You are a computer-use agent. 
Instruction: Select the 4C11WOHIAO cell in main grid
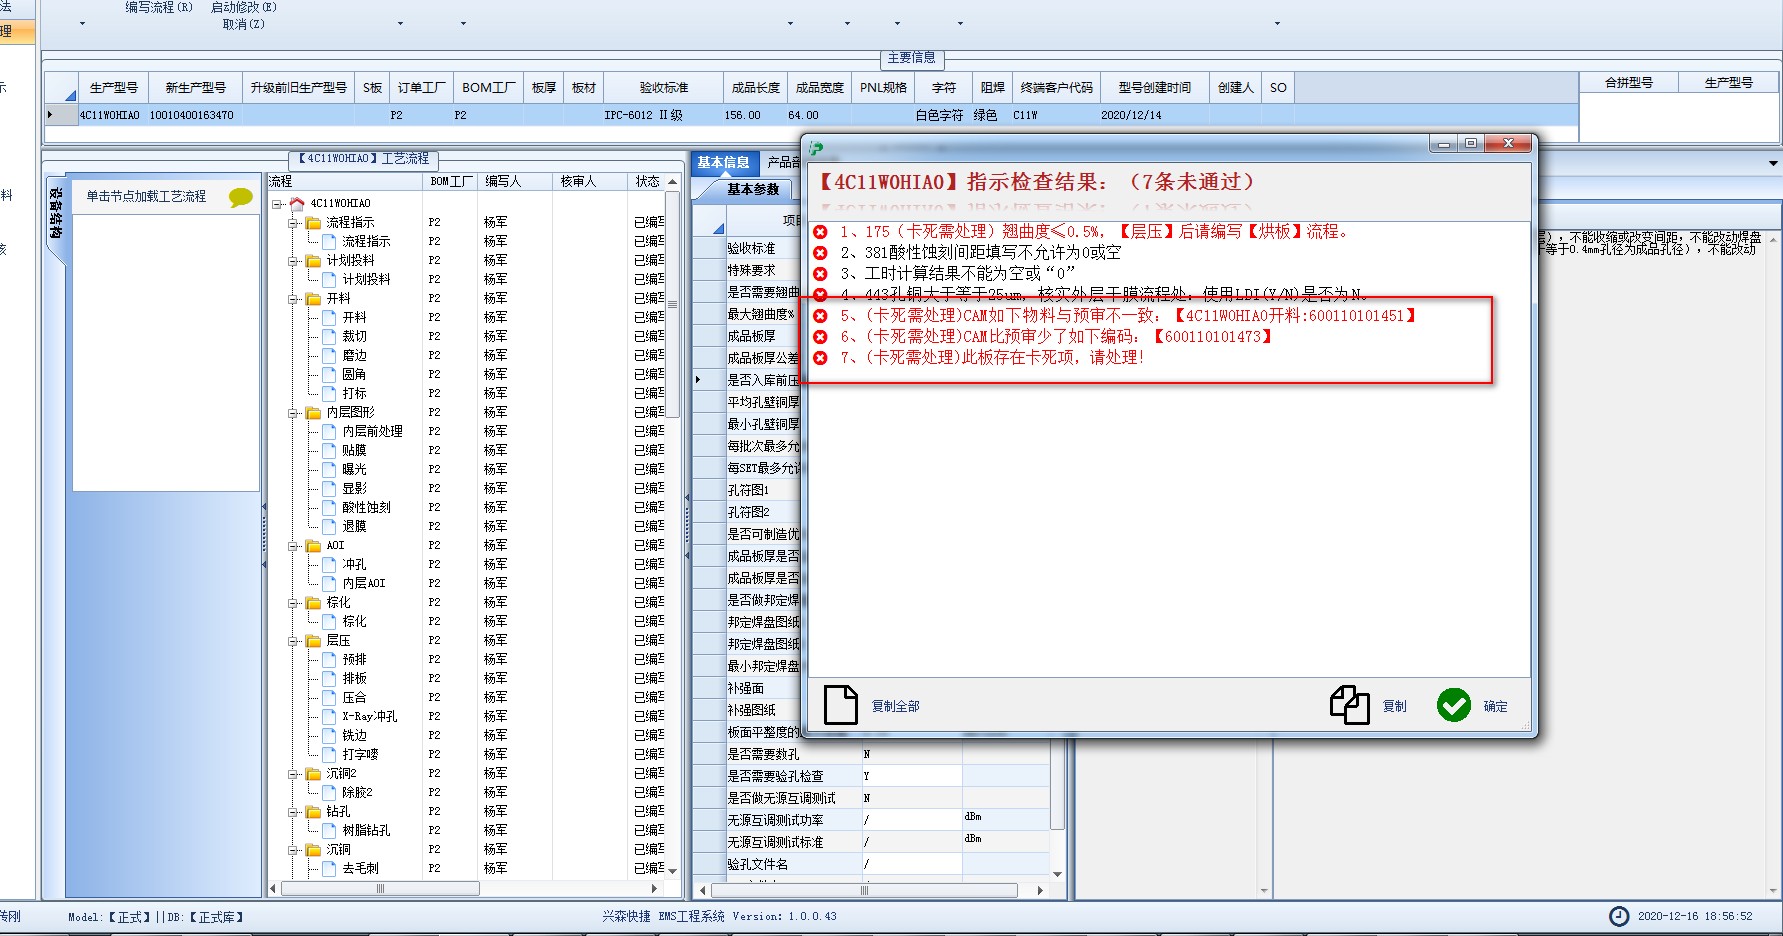pyautogui.click(x=110, y=115)
